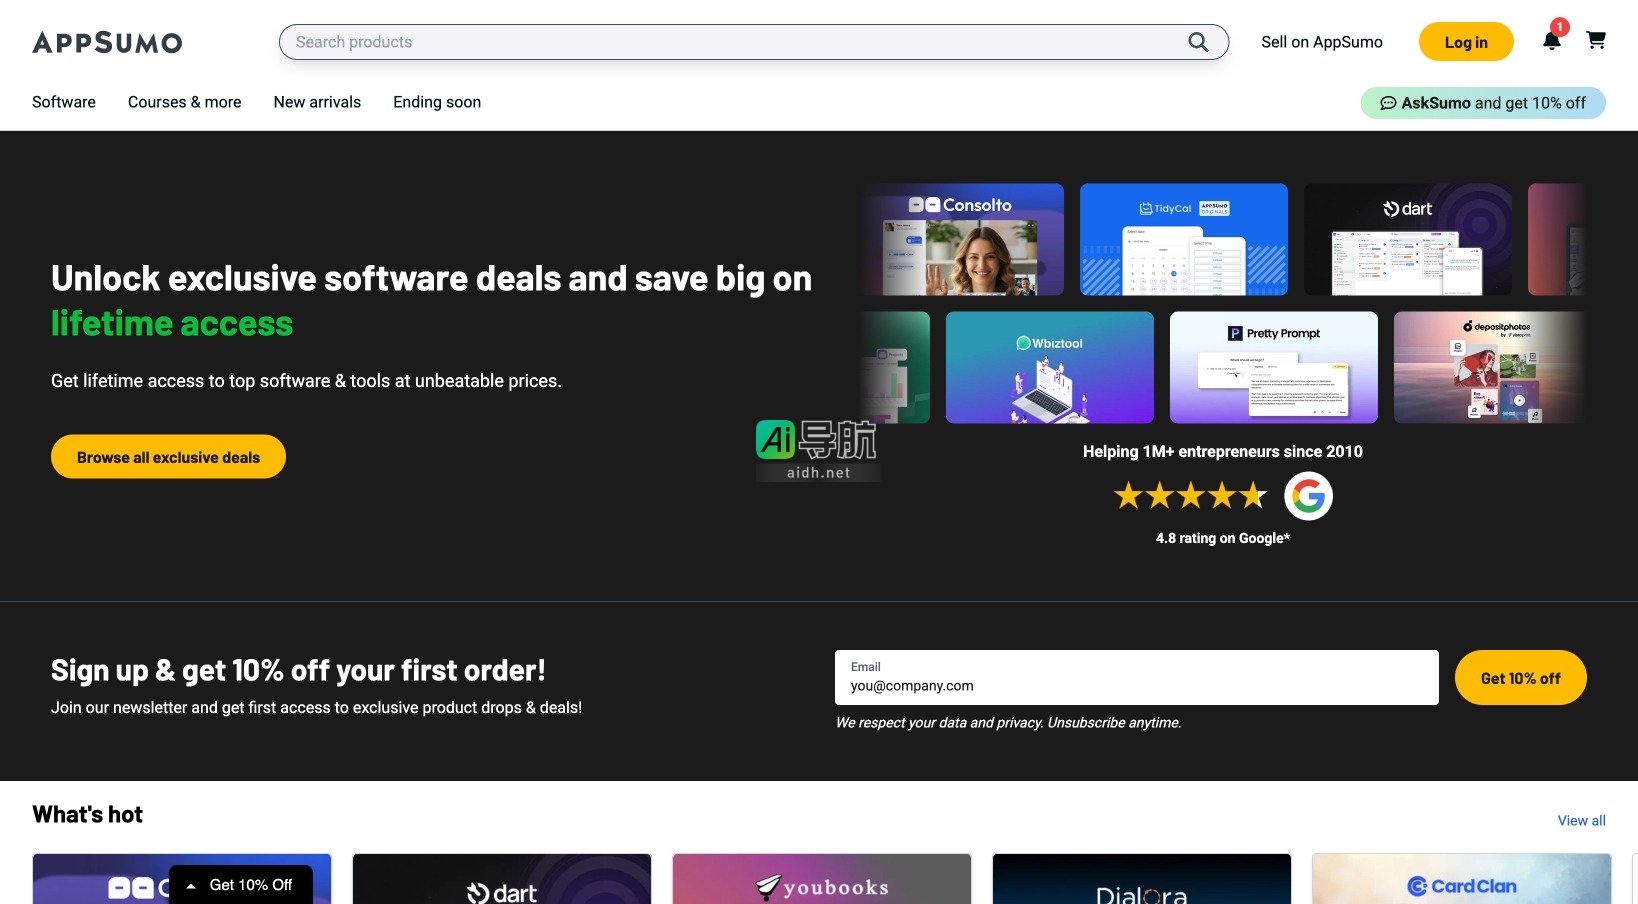Open the notifications bell
This screenshot has height=904, width=1638.
(1551, 41)
